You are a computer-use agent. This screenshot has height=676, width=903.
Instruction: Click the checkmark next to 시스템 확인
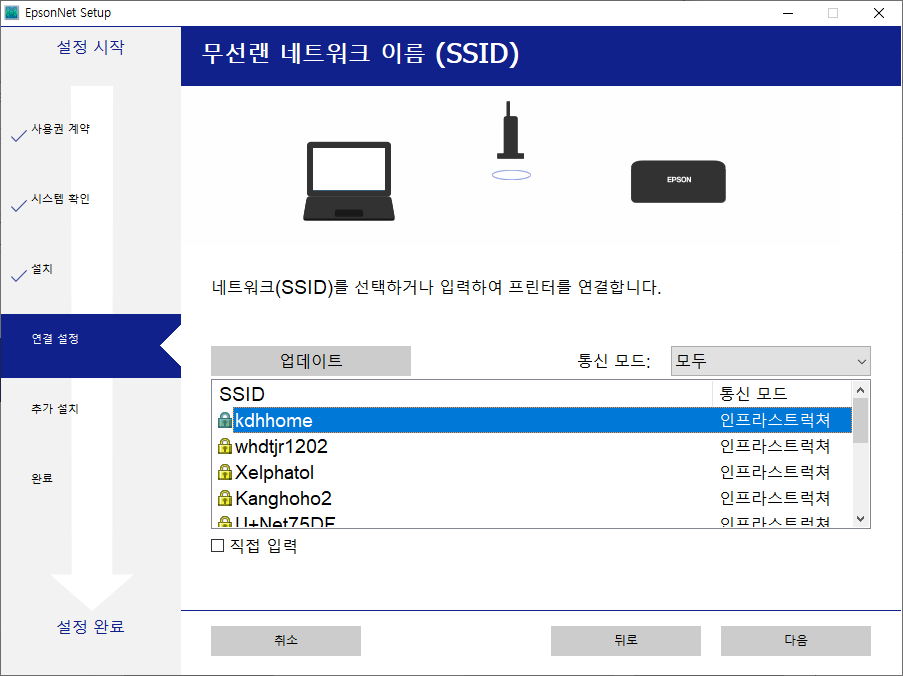(19, 205)
